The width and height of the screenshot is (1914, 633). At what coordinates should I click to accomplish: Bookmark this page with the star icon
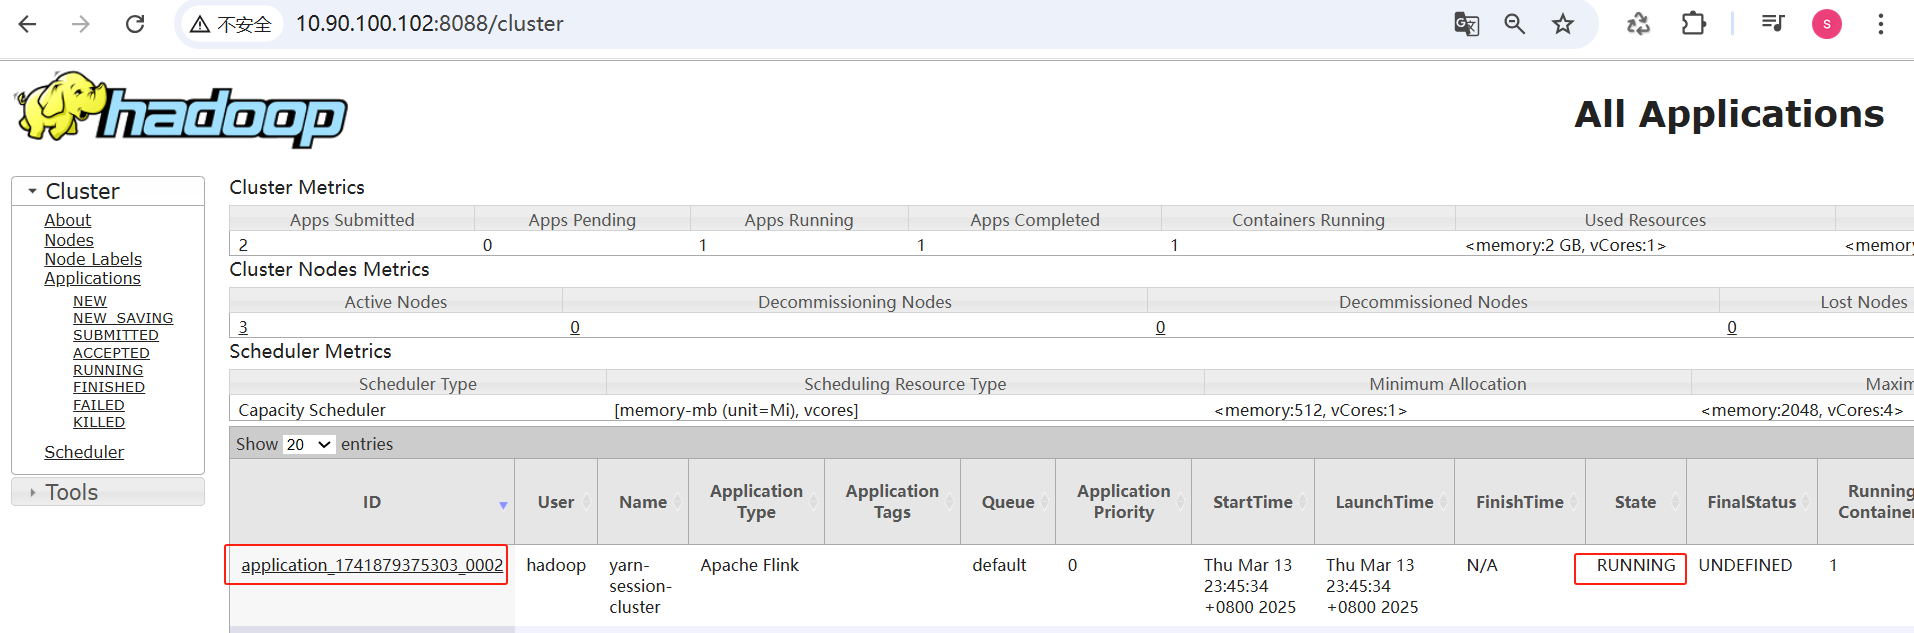tap(1563, 24)
